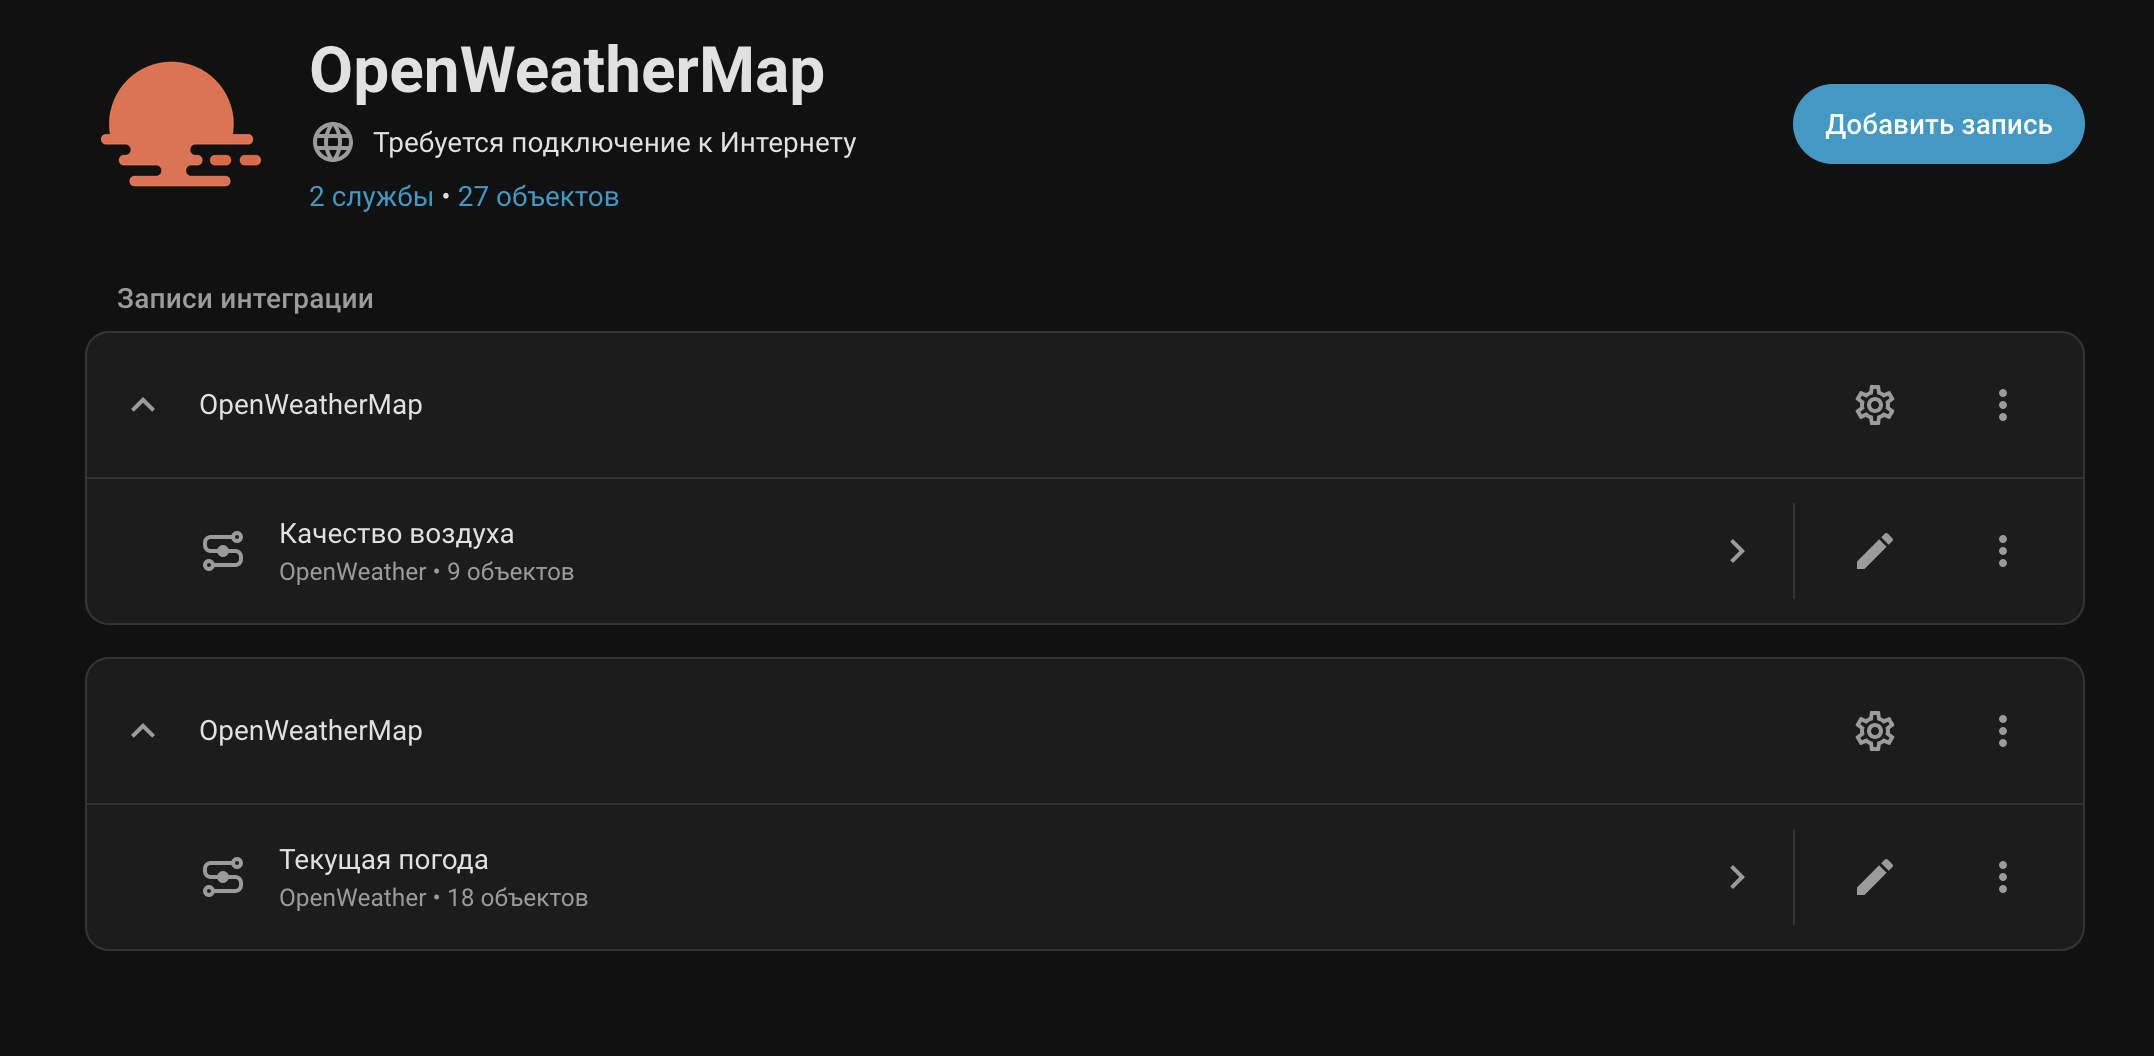Select the Текущая погода row title
Screen dimensions: 2154x1056
(384, 860)
